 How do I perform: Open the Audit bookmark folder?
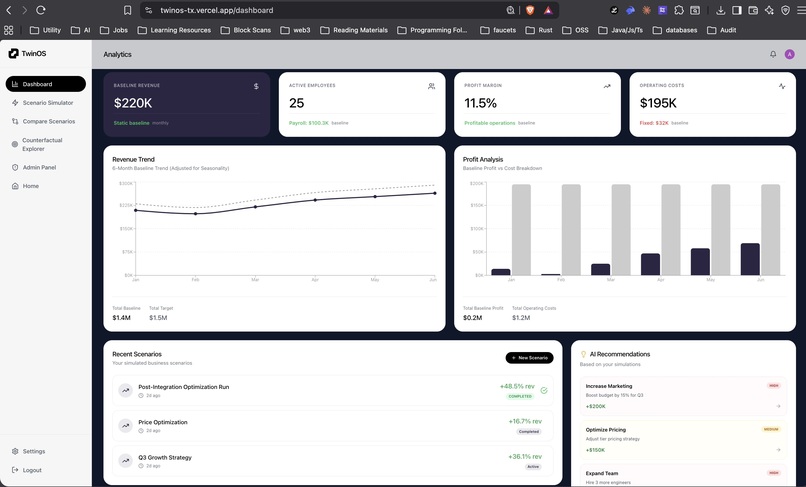coord(722,30)
